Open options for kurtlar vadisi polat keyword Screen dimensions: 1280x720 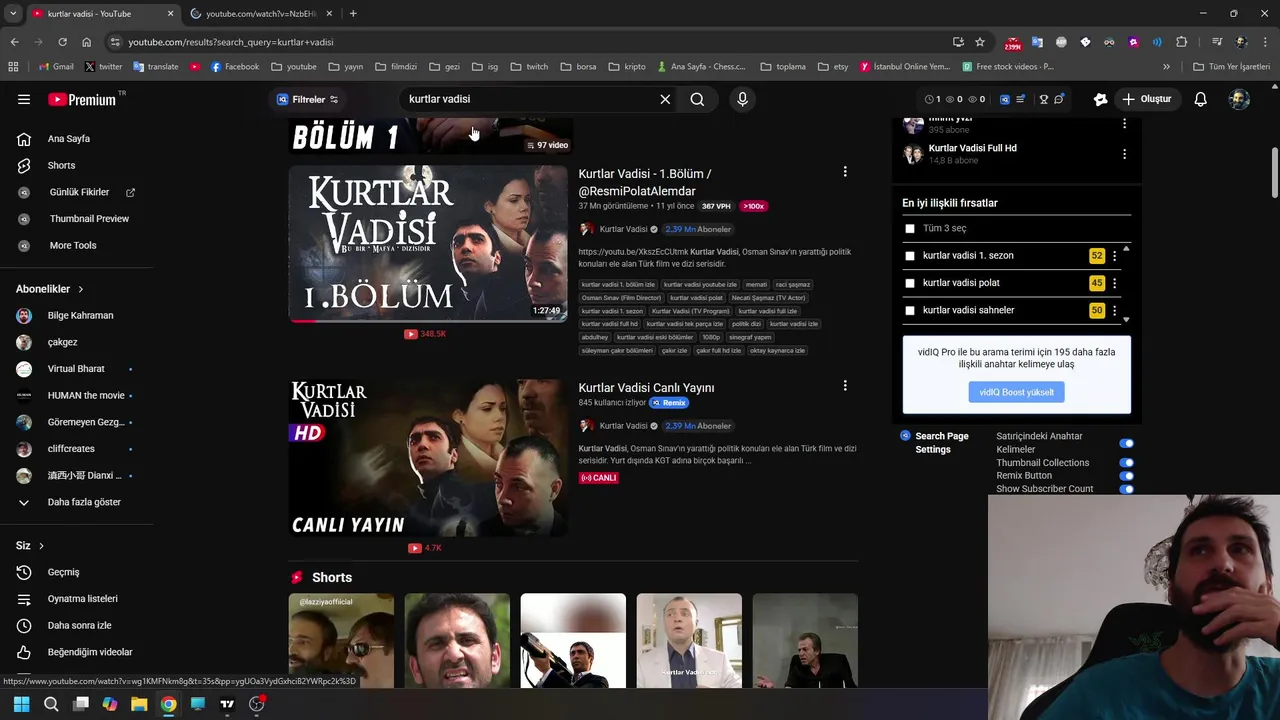tap(1114, 283)
